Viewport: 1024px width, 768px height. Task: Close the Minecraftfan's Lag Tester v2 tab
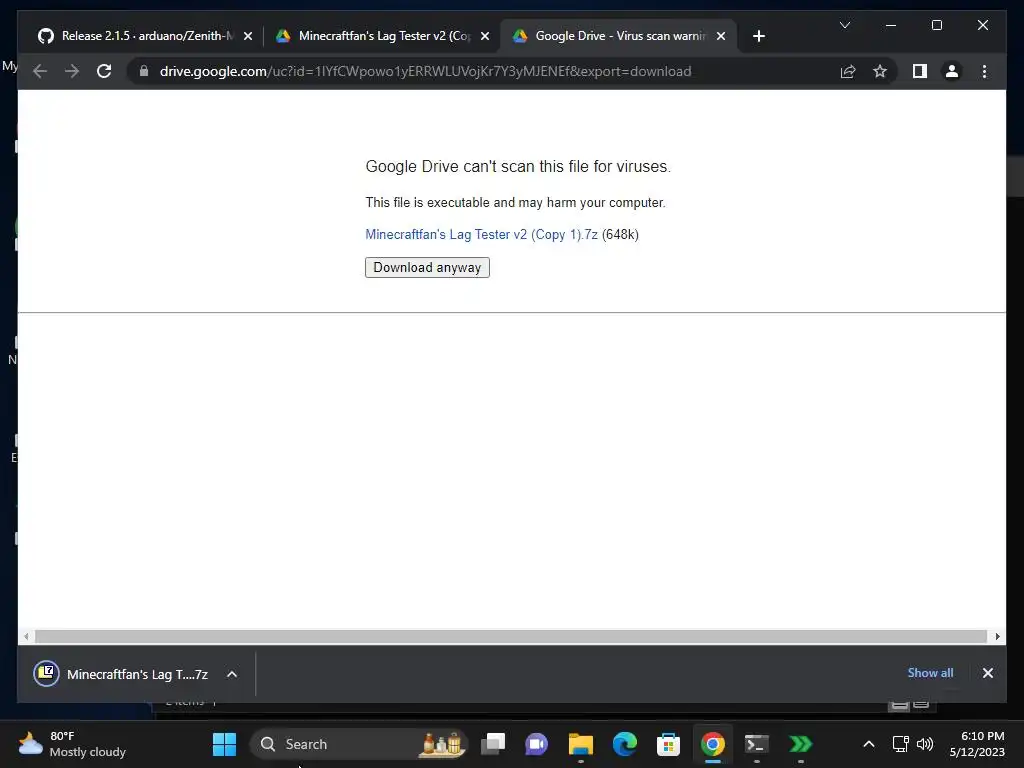pyautogui.click(x=485, y=36)
